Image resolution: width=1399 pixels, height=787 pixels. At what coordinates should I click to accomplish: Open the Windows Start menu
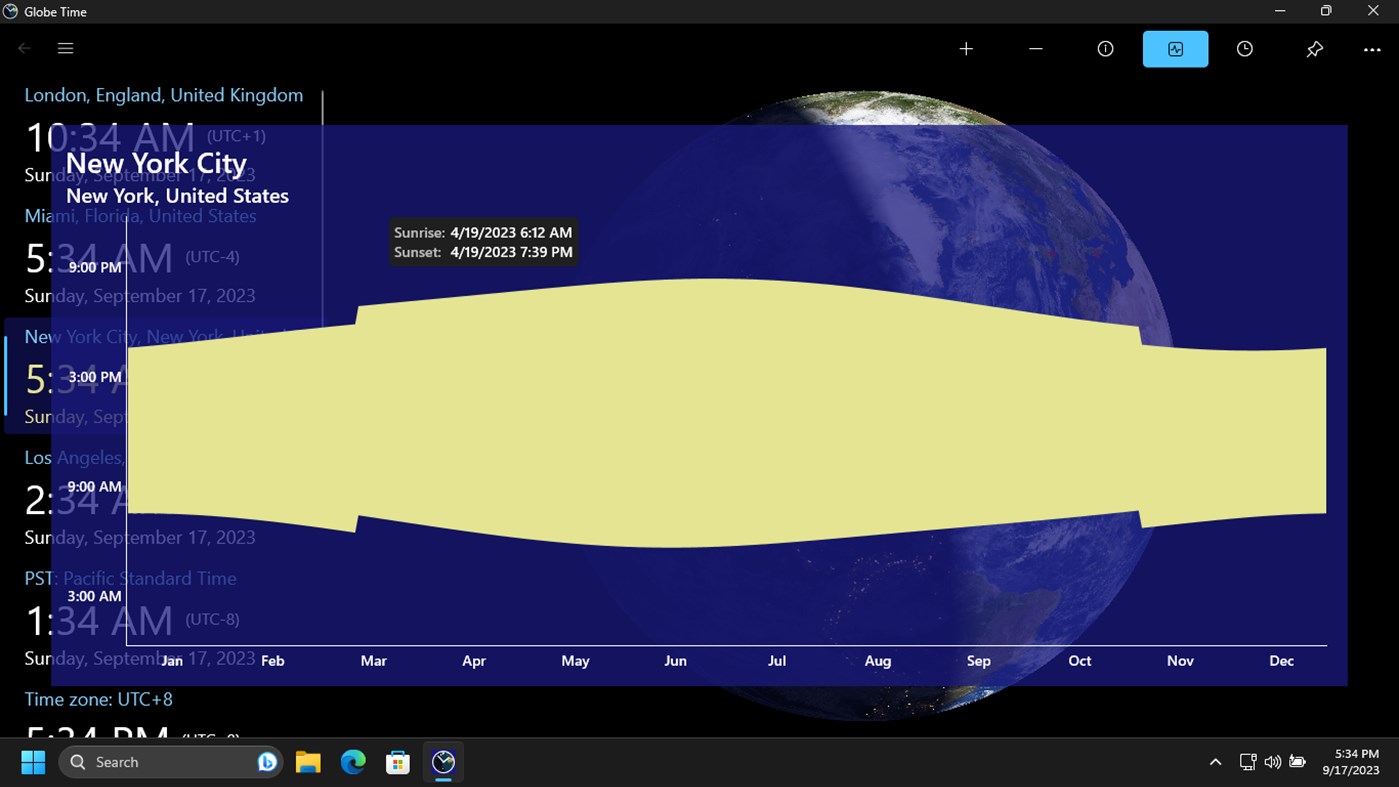(33, 762)
